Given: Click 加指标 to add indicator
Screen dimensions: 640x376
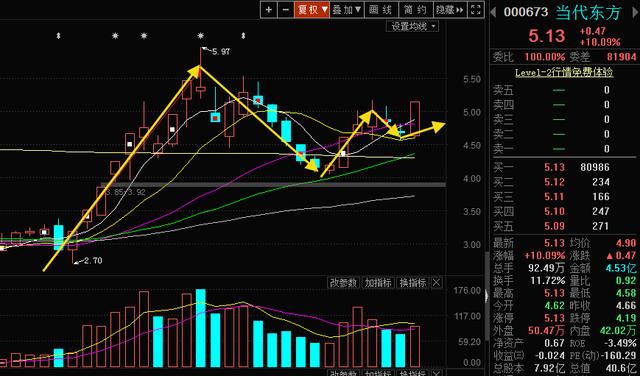Looking at the screenshot, I should pos(378,283).
